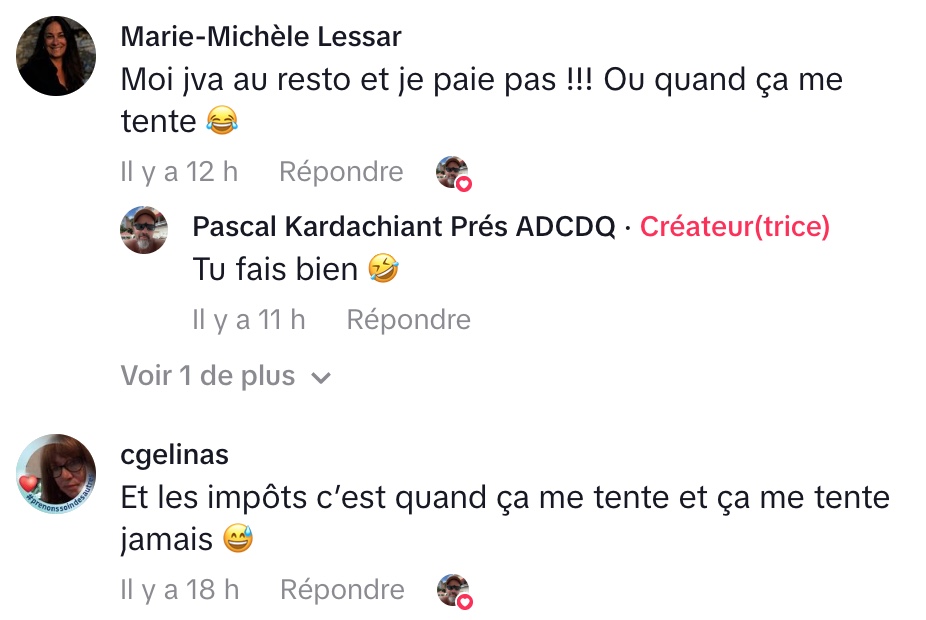The height and width of the screenshot is (620, 926).
Task: Open Marie-Michèle Lessar's profile name link
Action: [260, 37]
